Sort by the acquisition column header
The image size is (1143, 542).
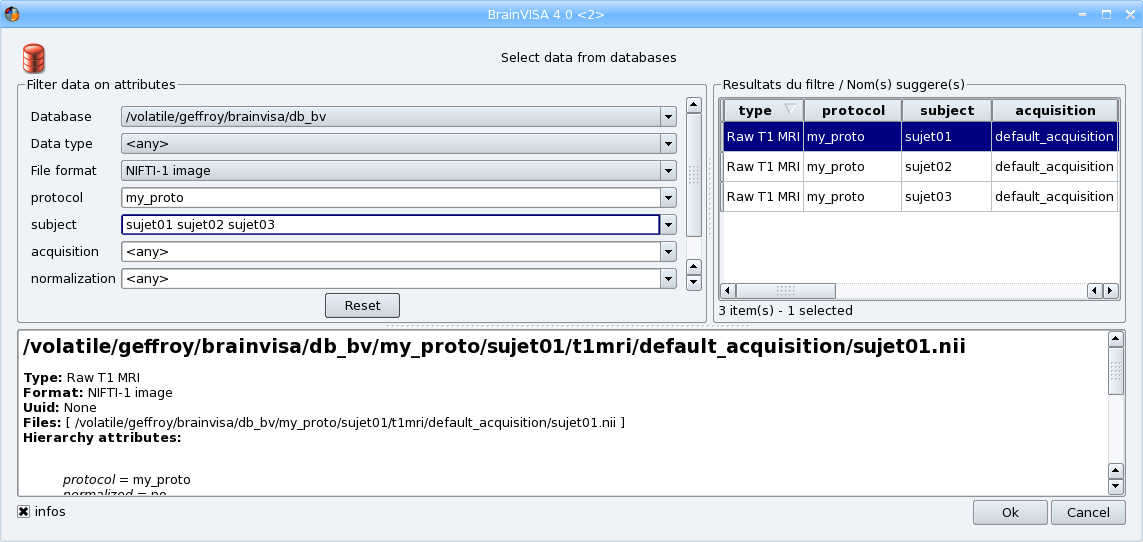[x=1054, y=110]
